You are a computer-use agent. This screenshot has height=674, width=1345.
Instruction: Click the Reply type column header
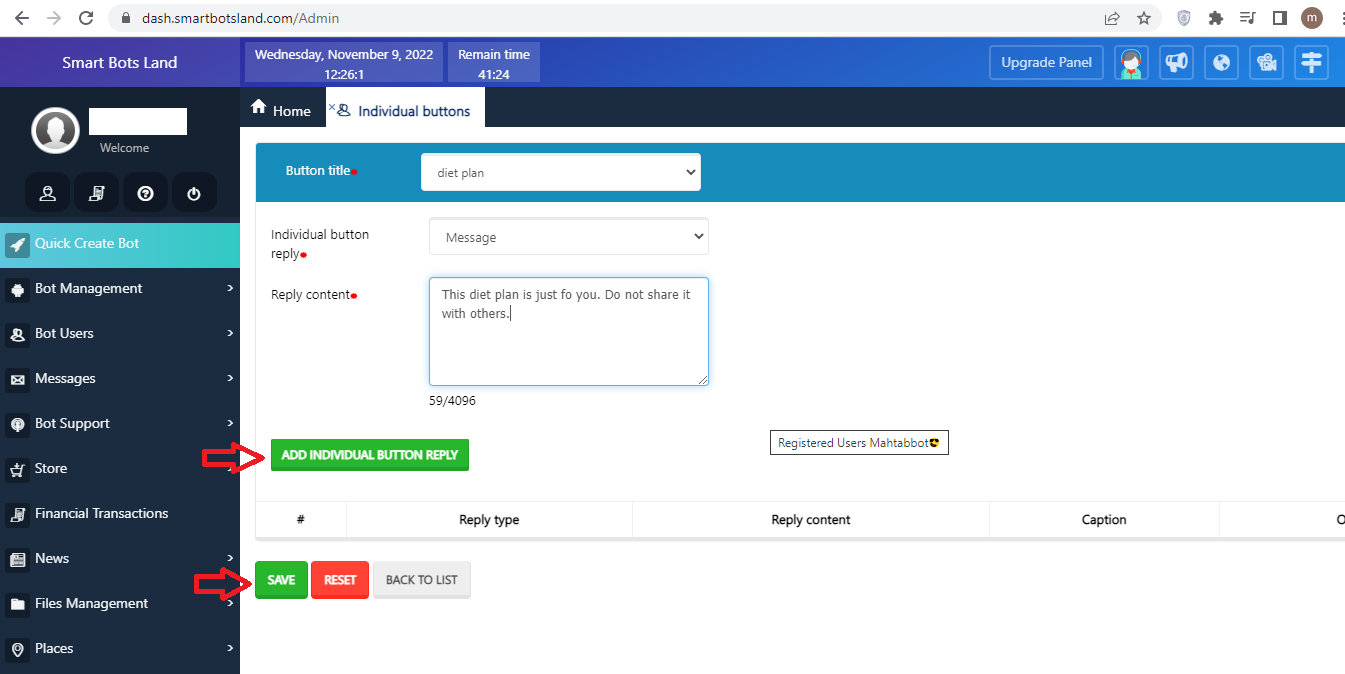tap(489, 520)
